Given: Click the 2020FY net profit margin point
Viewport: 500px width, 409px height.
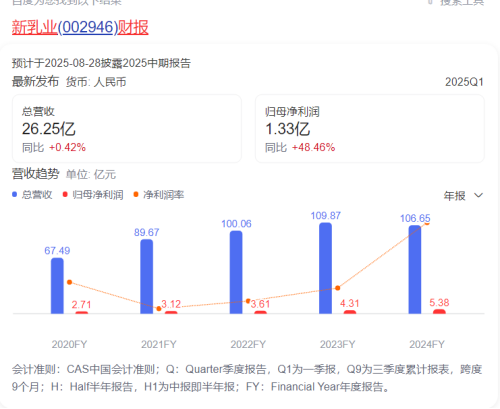Looking at the screenshot, I should pos(69,282).
